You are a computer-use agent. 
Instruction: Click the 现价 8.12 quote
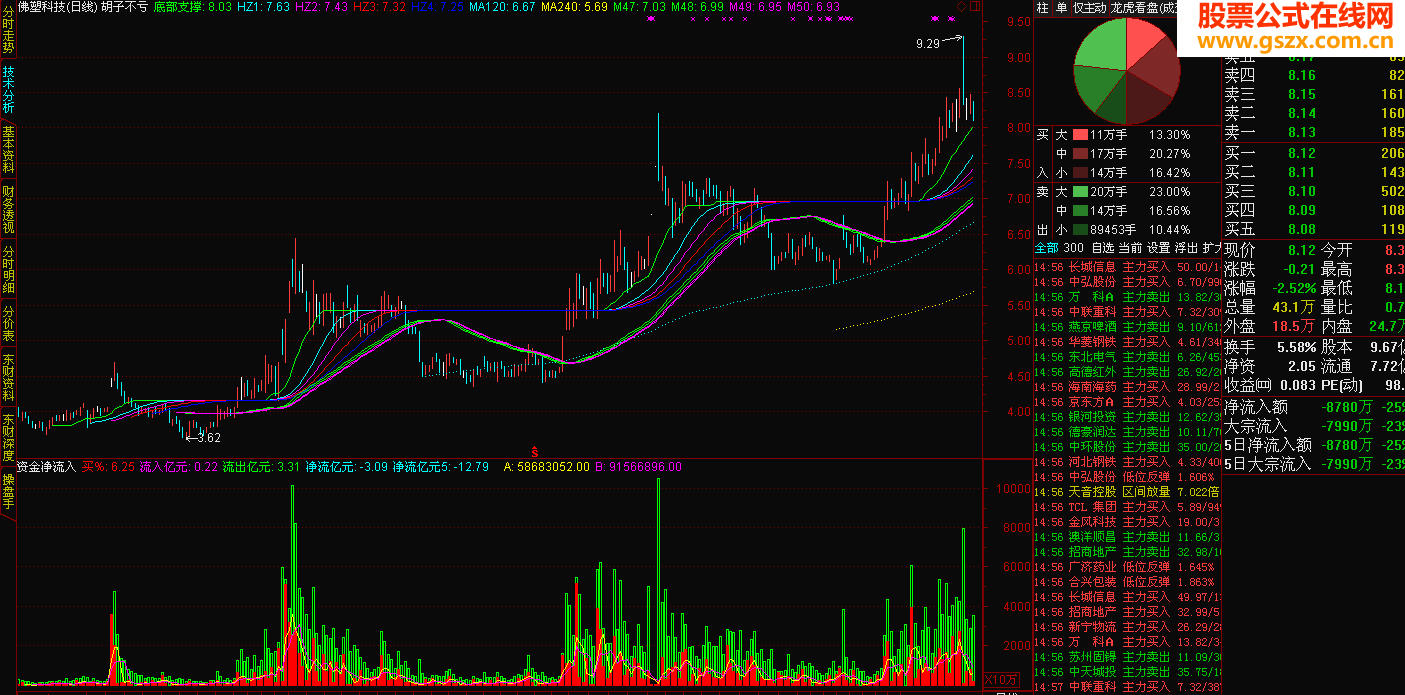(x=1270, y=250)
